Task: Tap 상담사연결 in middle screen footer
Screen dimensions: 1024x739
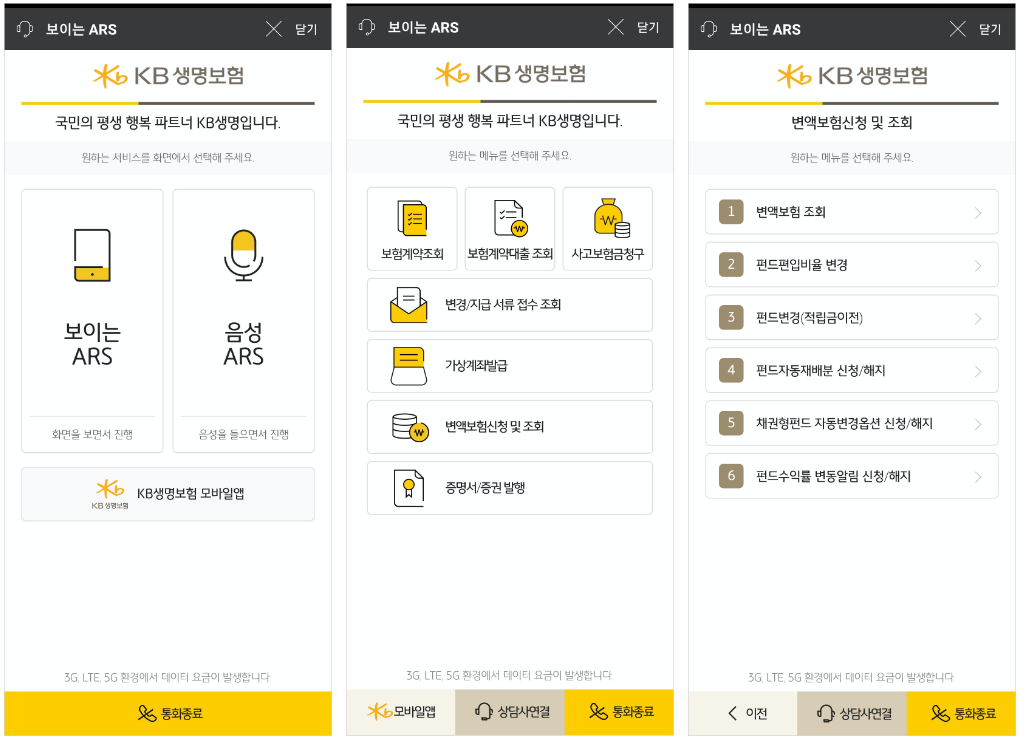Action: (510, 712)
